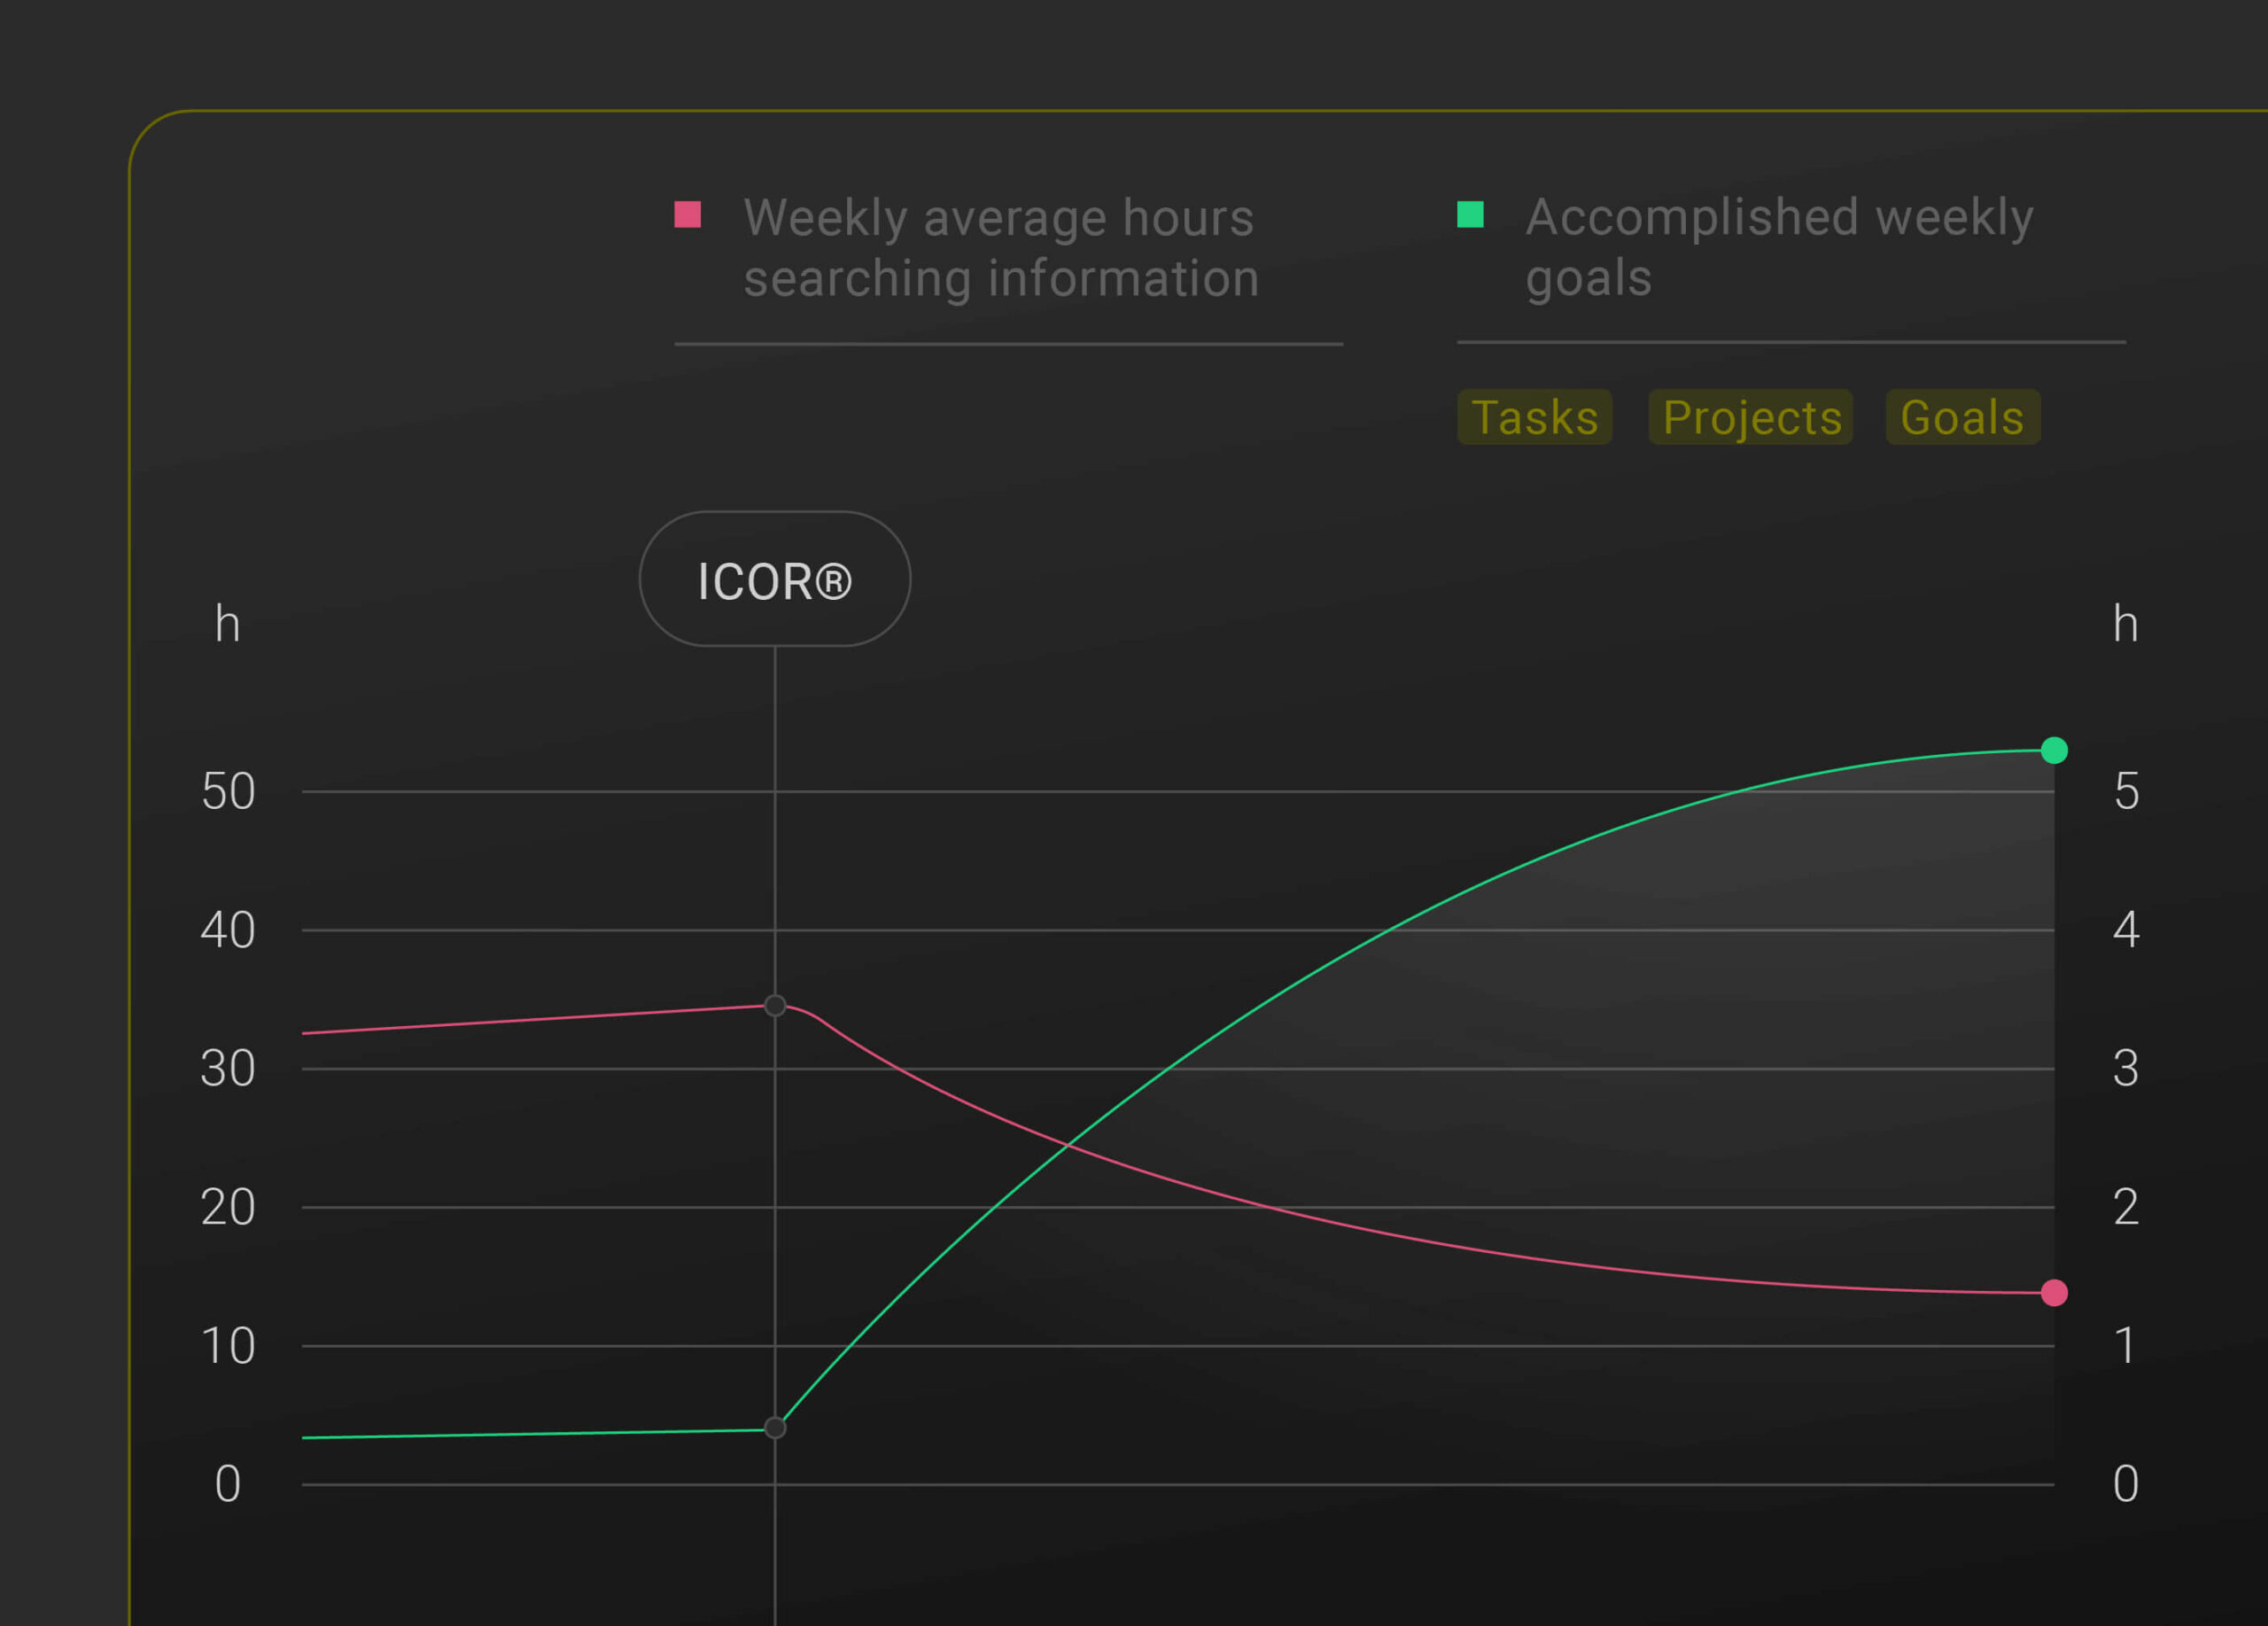Click the gray marker point on the green line
This screenshot has height=1626, width=2268.
pos(775,1428)
